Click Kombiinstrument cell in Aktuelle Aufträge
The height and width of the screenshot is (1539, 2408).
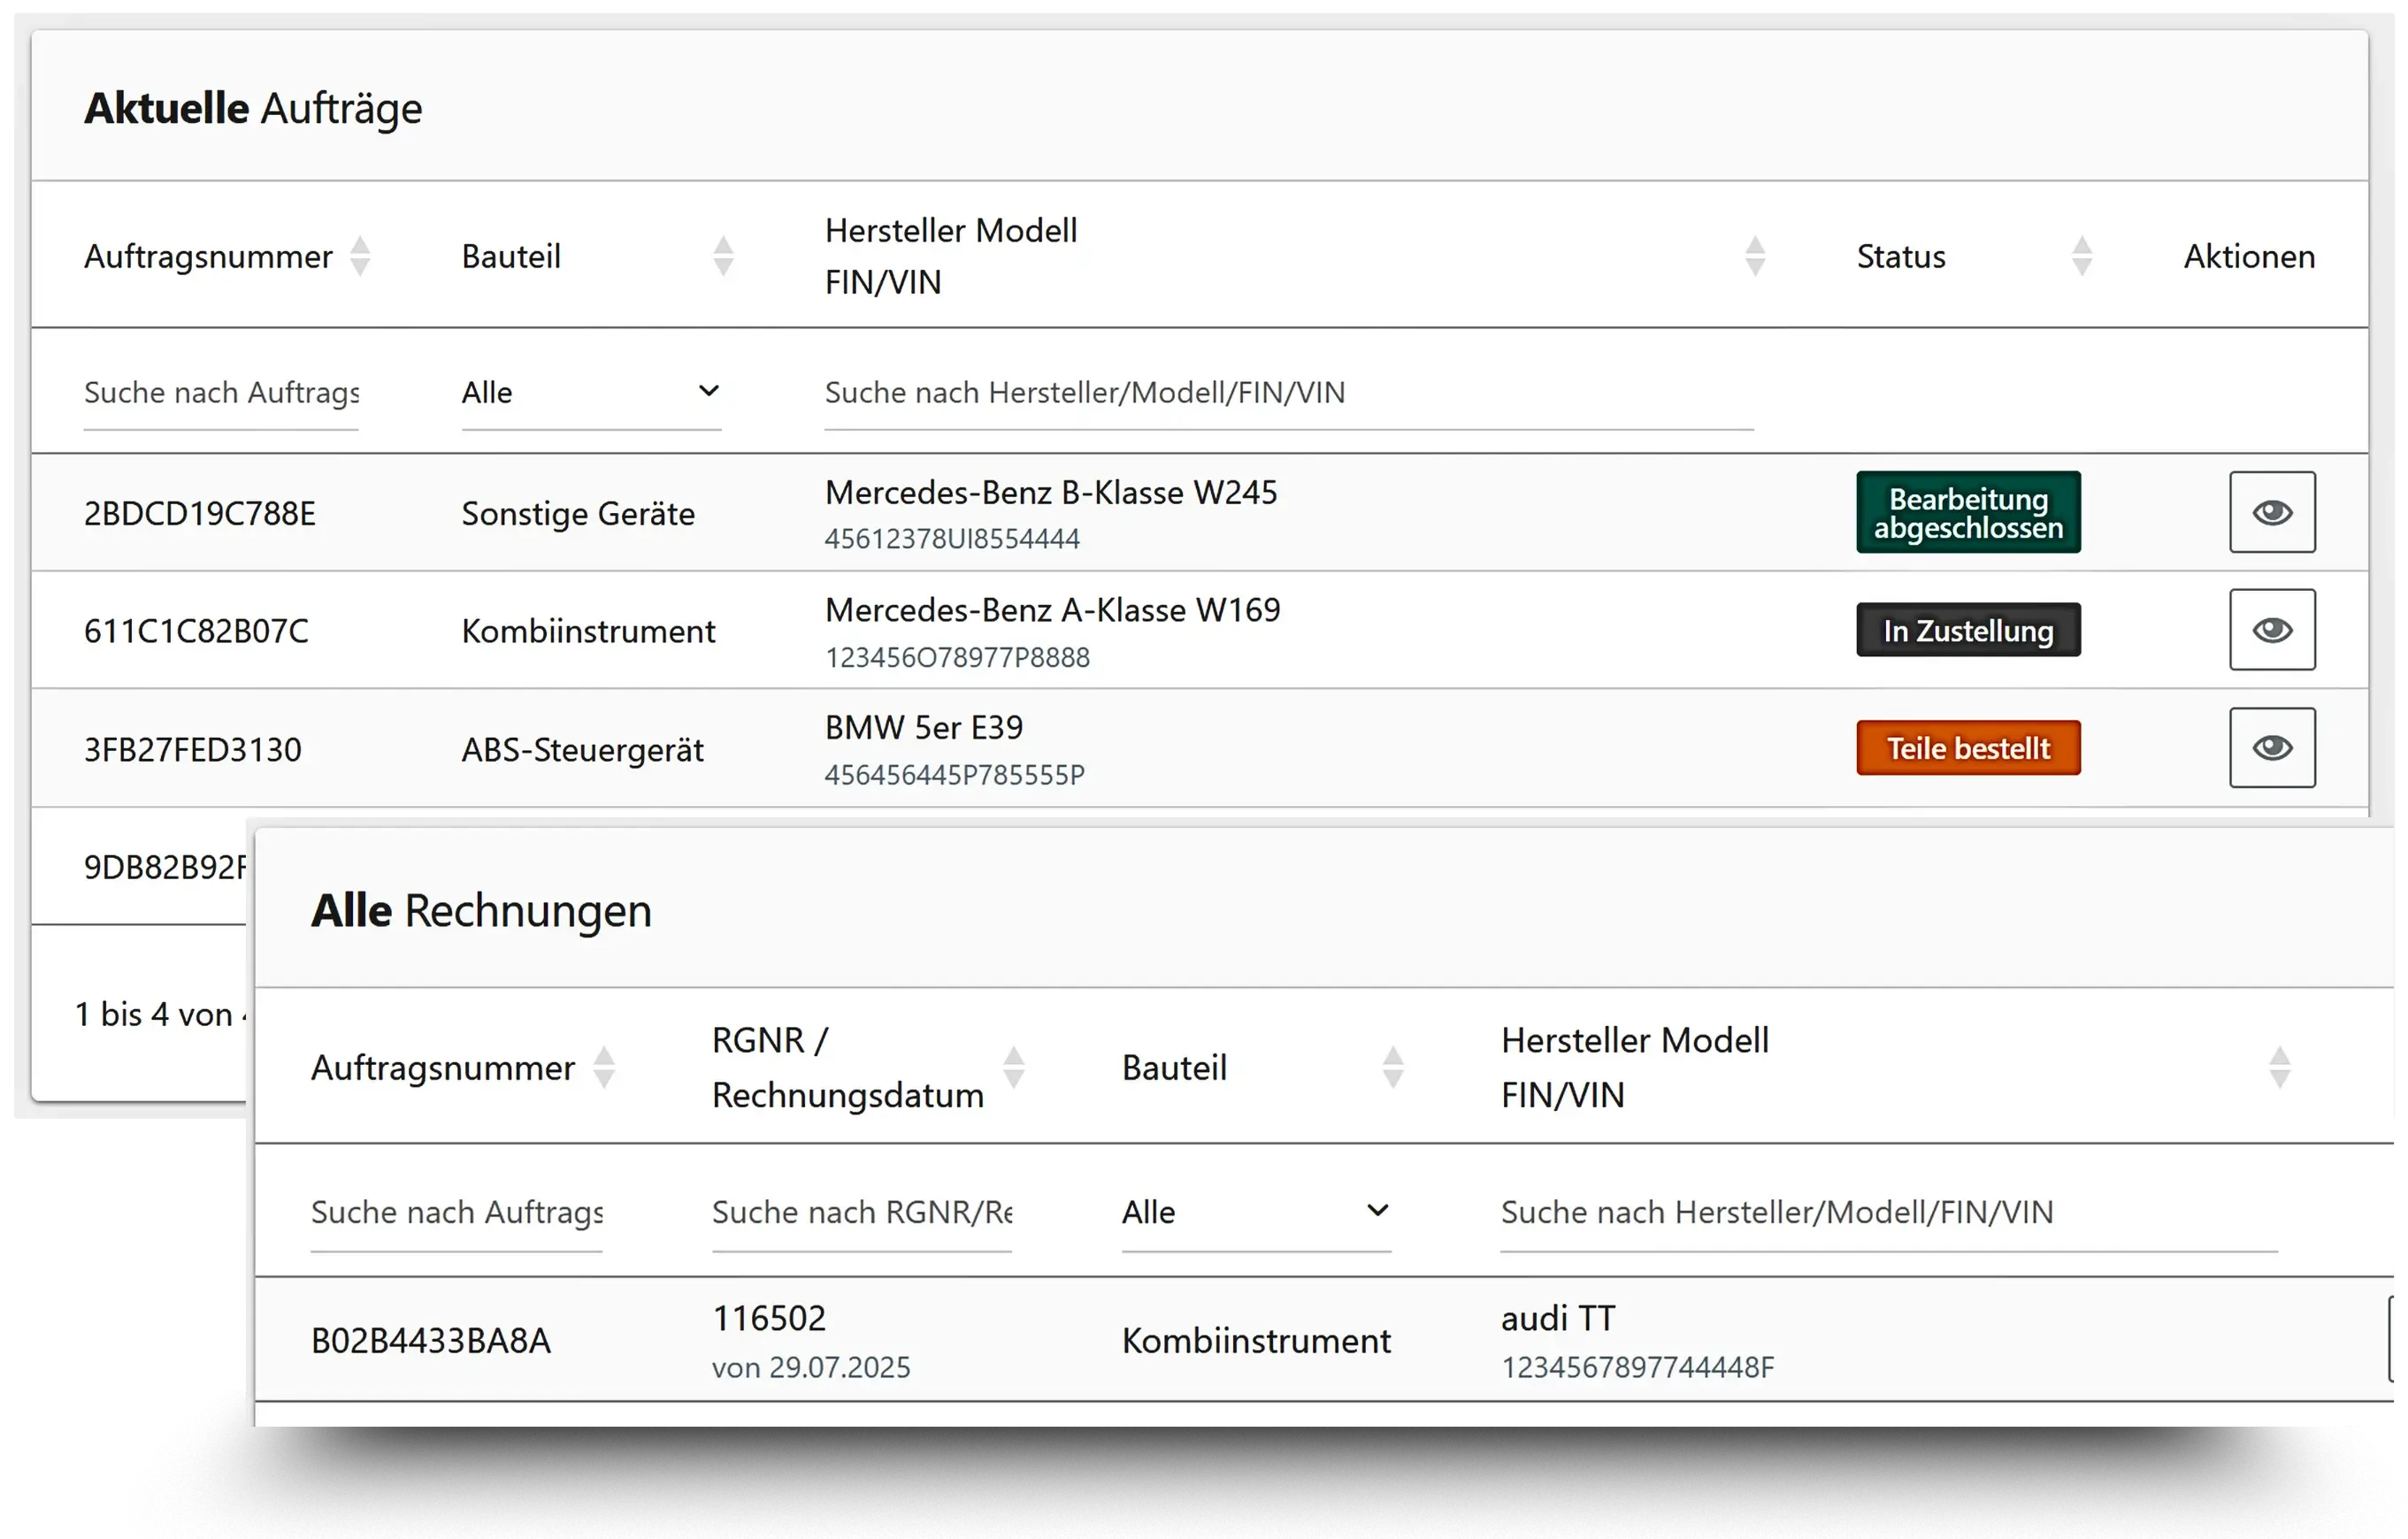(x=588, y=631)
